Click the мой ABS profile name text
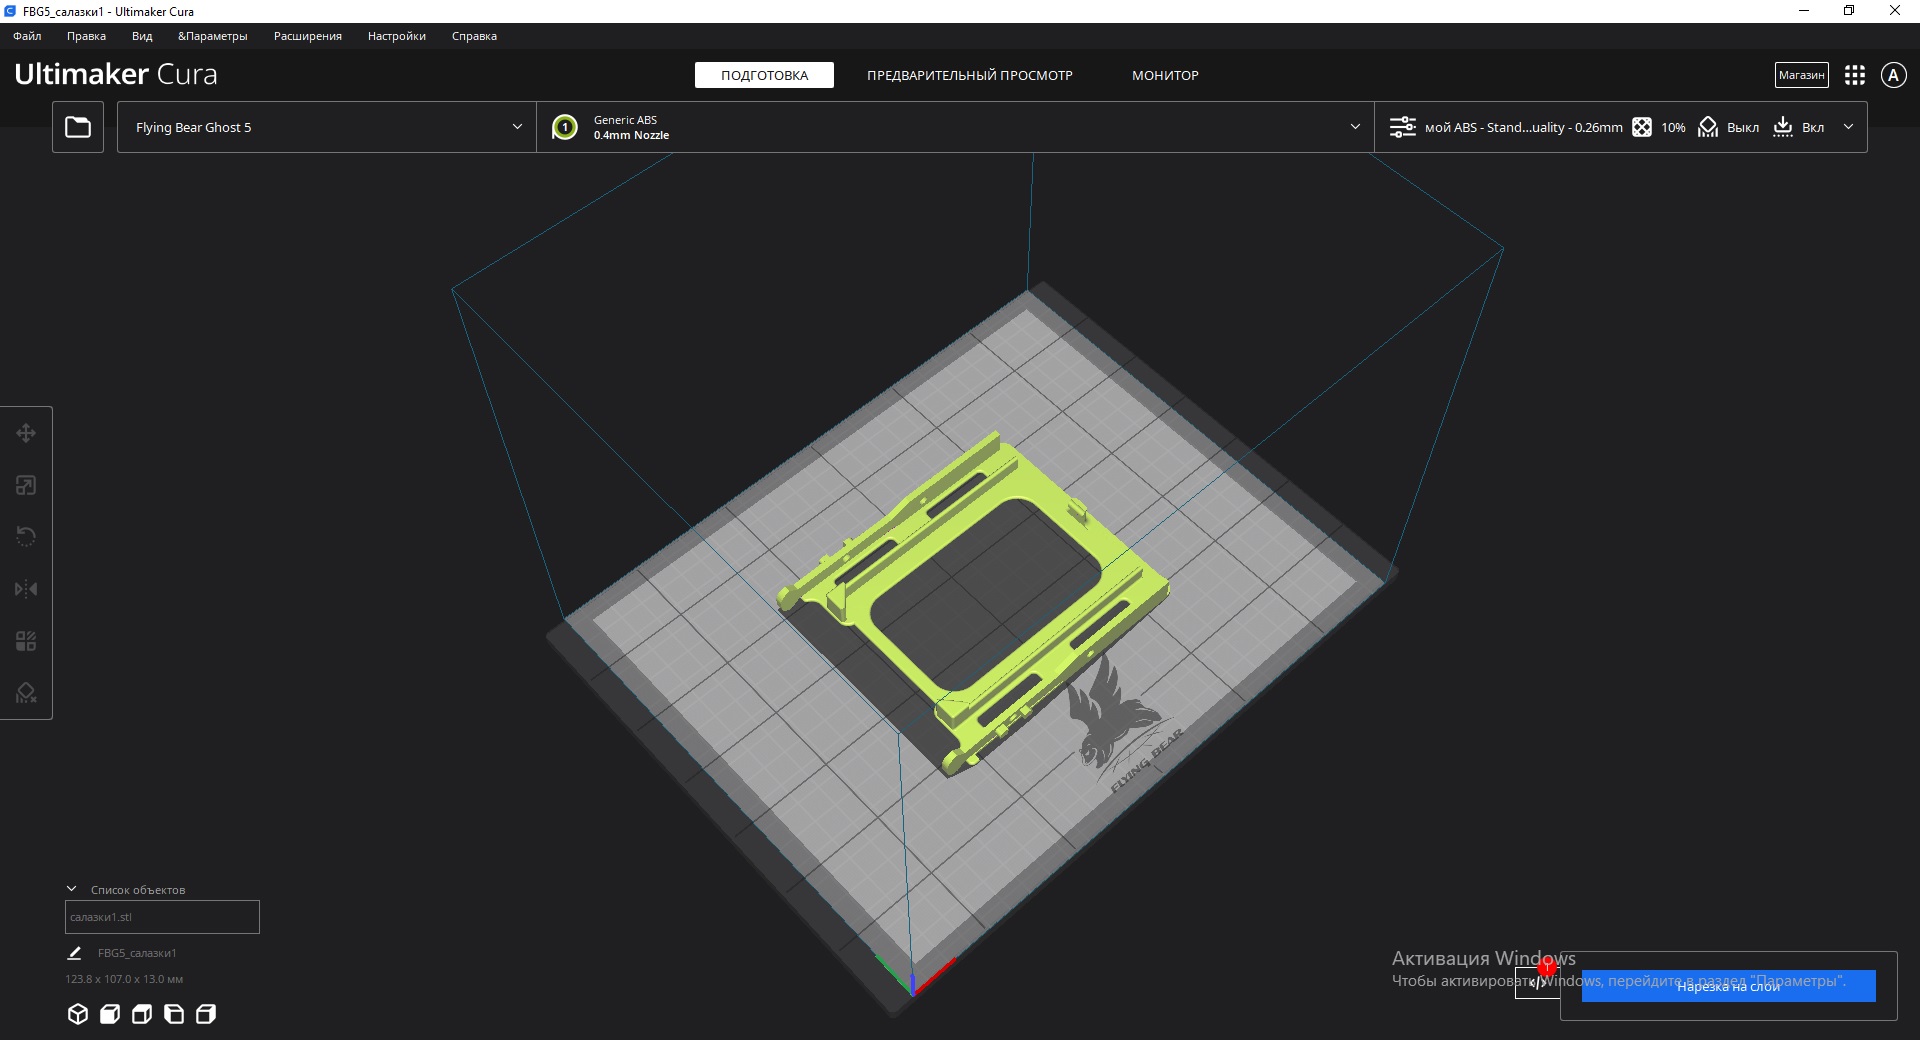The width and height of the screenshot is (1920, 1040). tap(1524, 127)
